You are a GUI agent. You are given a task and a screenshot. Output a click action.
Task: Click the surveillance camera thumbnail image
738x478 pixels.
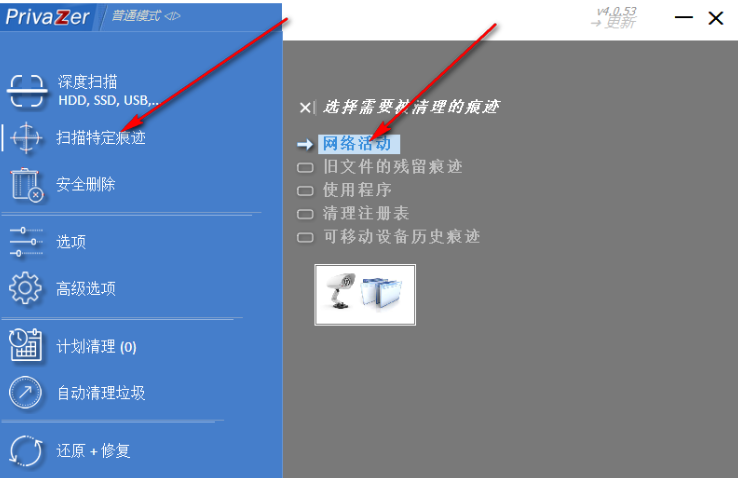pyautogui.click(x=365, y=295)
